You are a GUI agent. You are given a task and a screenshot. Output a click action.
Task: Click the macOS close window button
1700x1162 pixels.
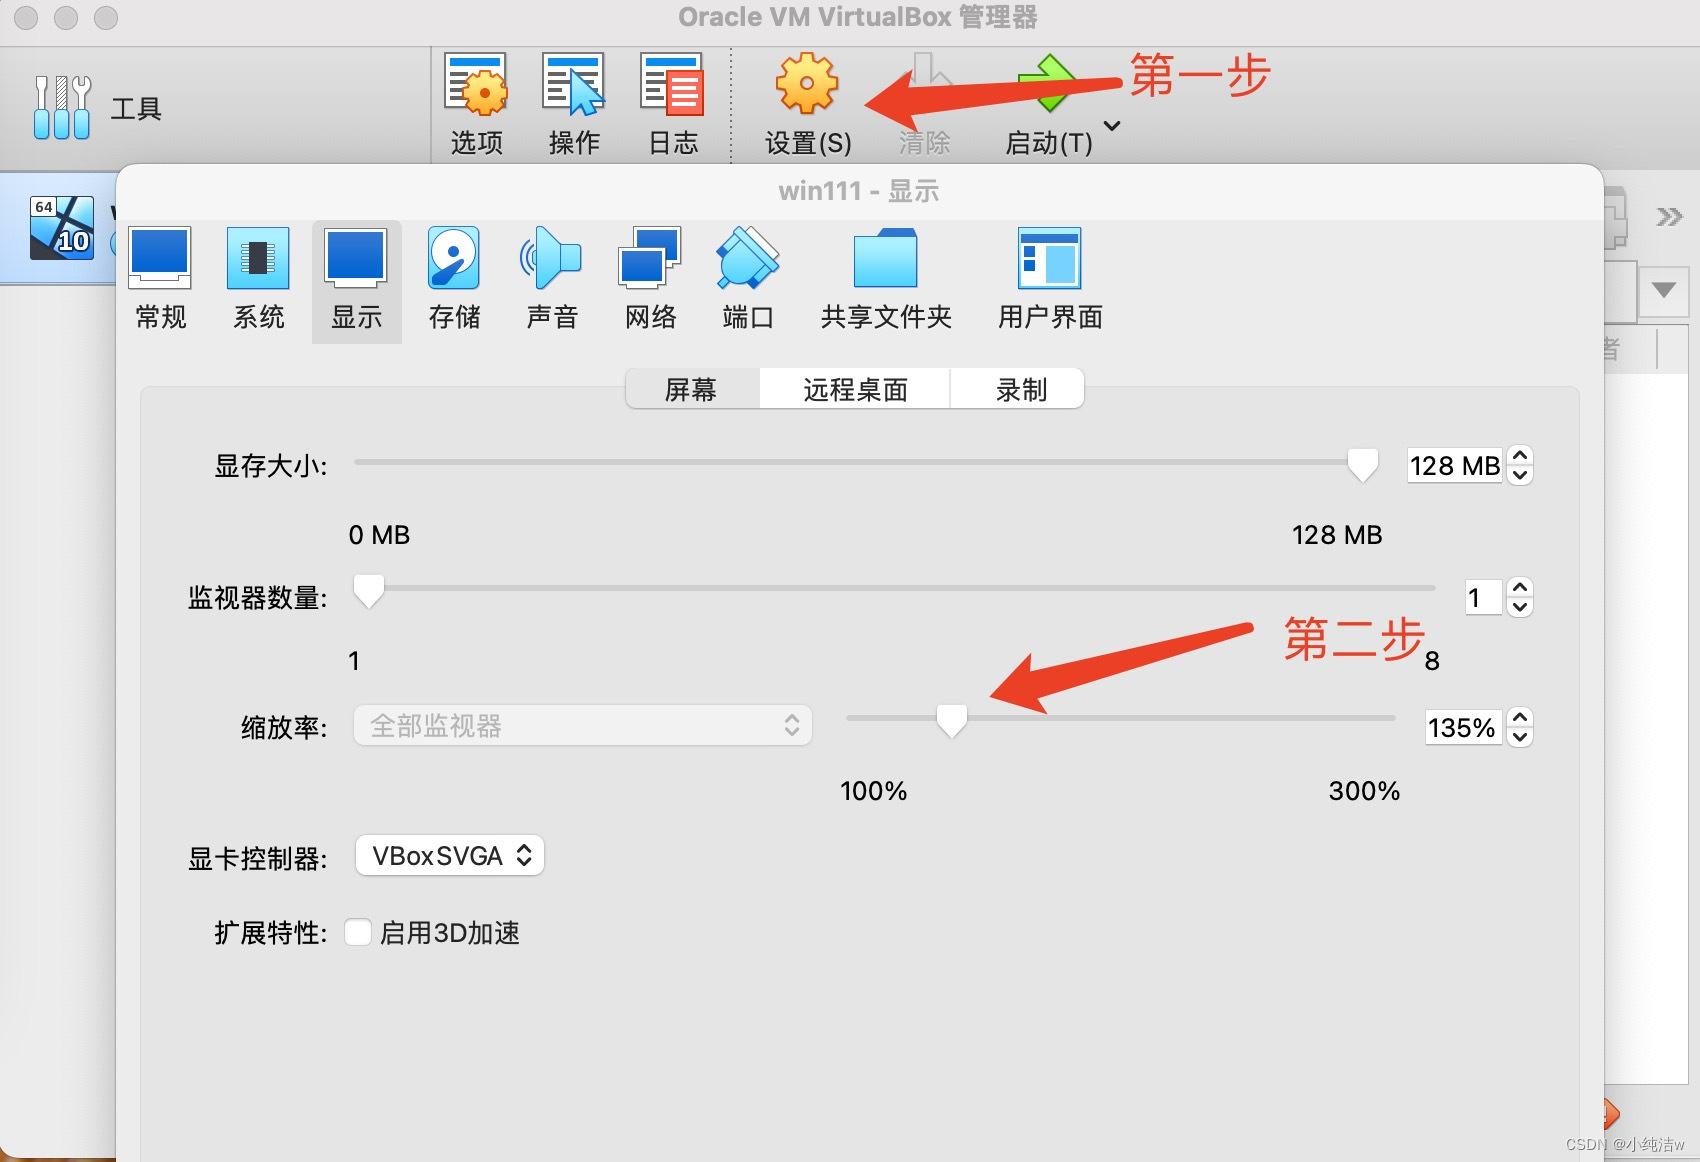point(26,17)
